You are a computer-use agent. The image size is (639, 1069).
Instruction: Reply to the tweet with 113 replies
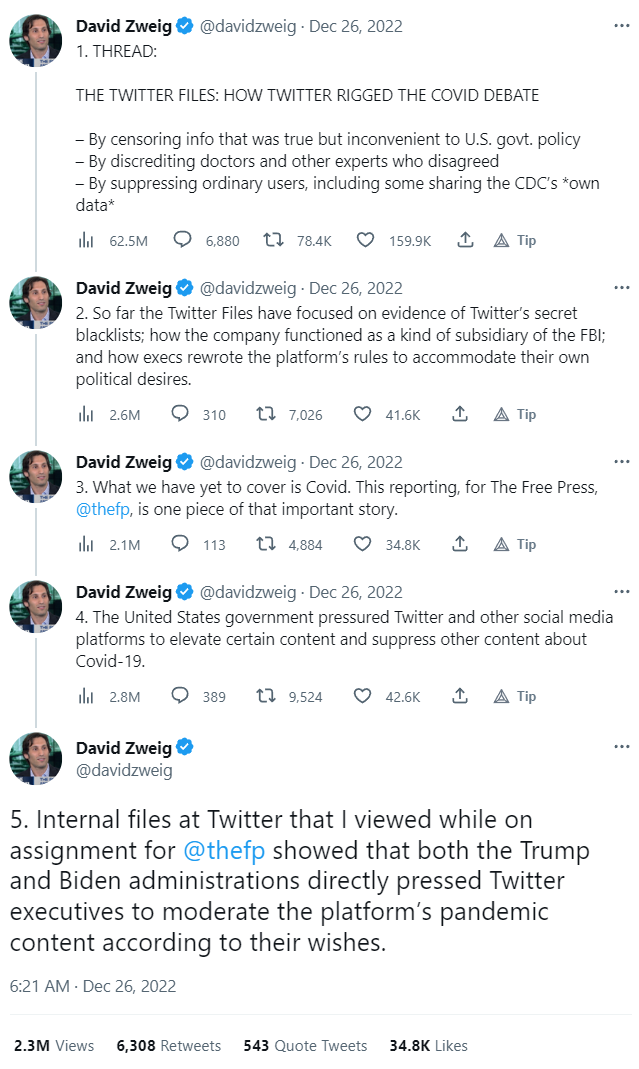181,544
